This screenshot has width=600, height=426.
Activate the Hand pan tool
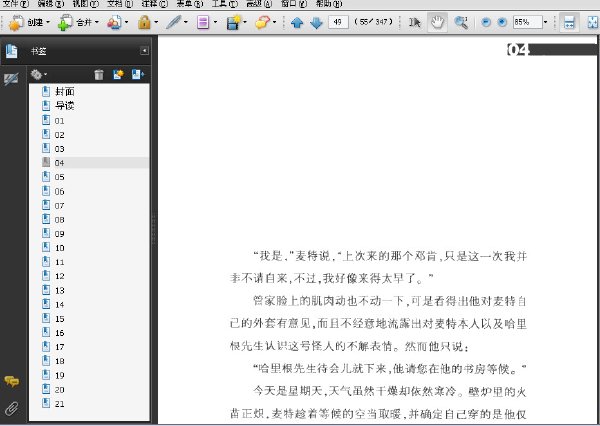437,23
